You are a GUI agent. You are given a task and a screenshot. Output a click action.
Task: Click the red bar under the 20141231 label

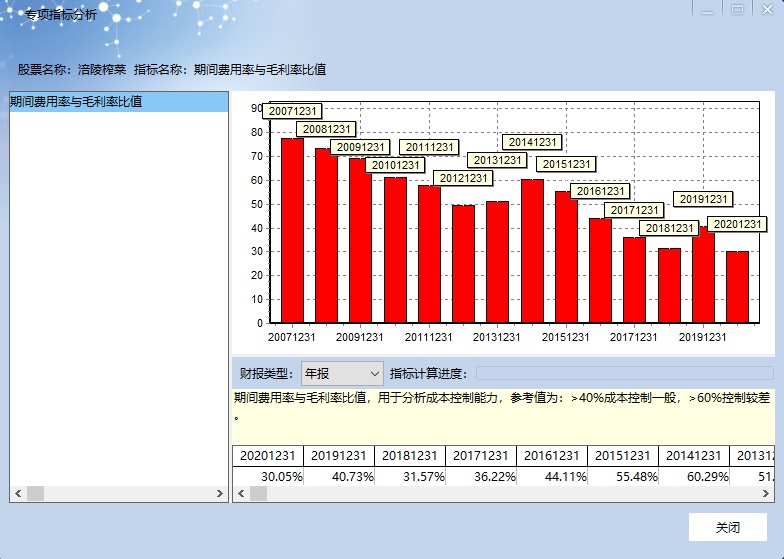[532, 251]
